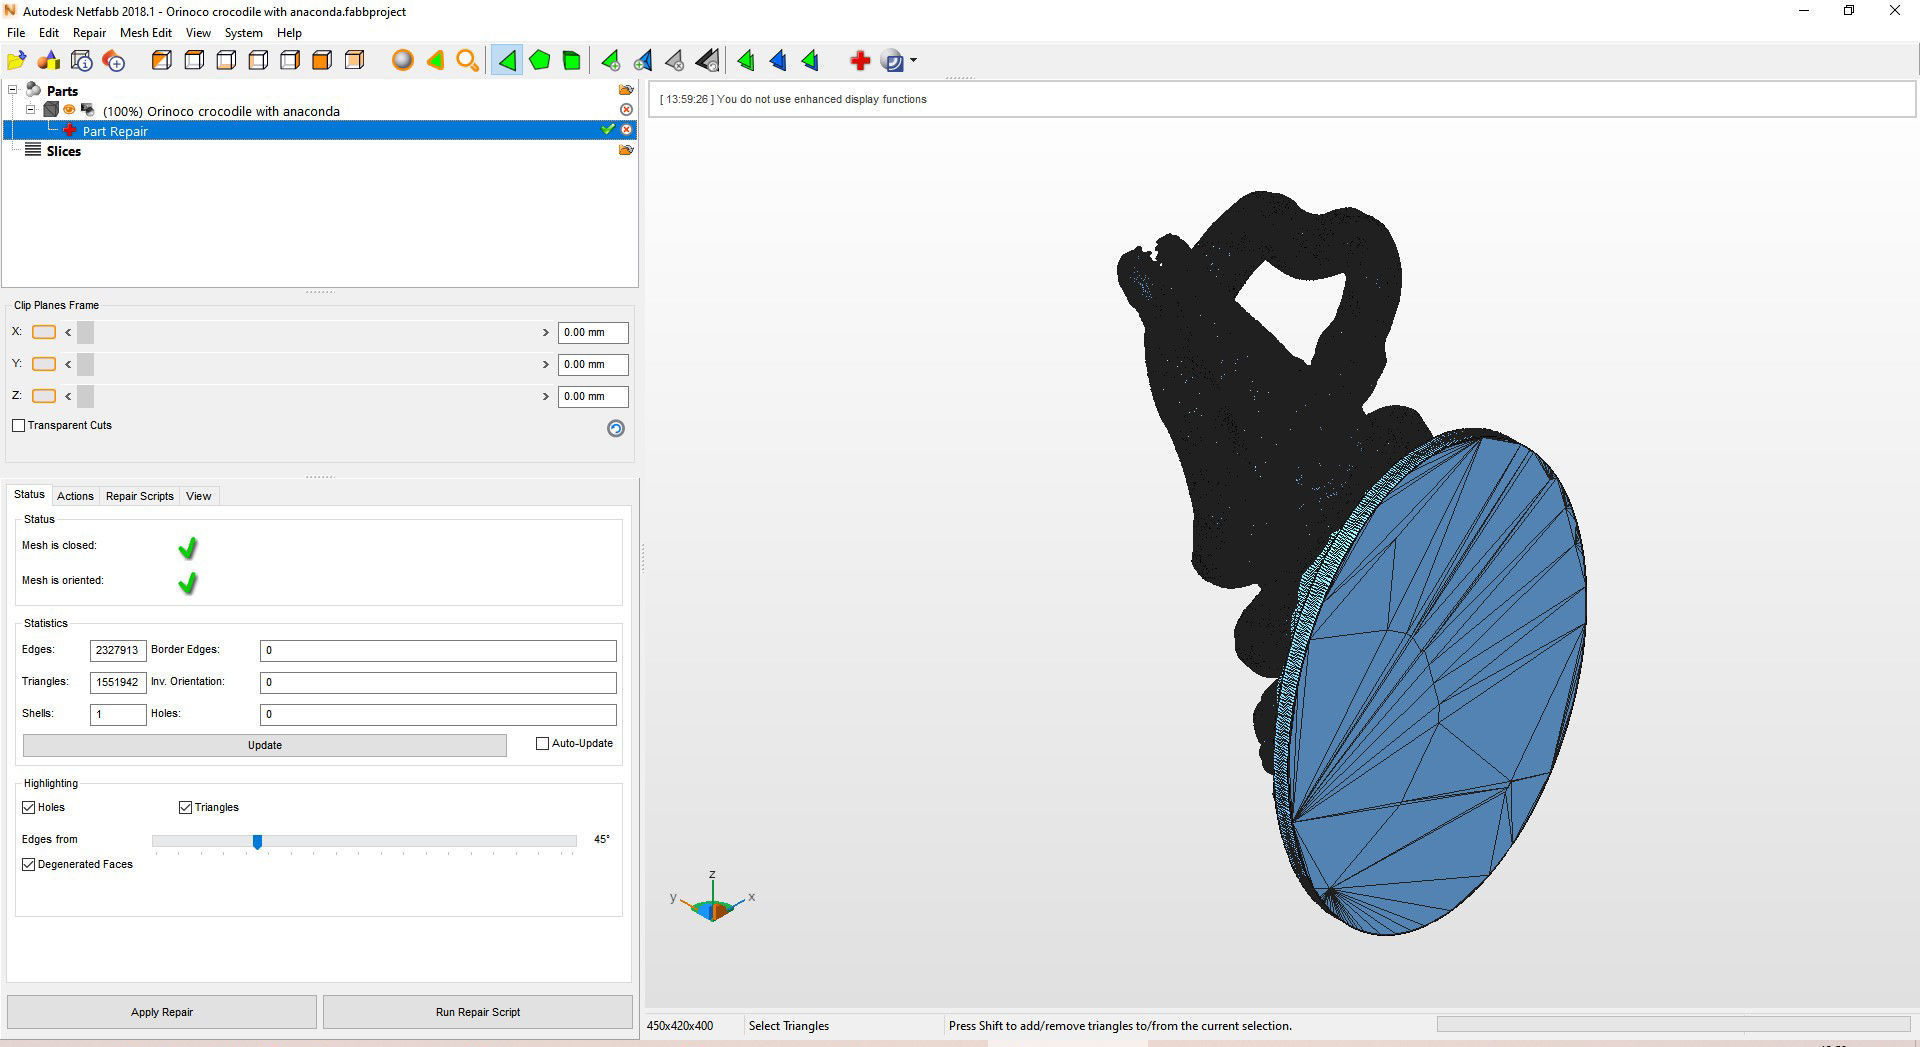Switch to the Actions tab
Viewport: 1920px width, 1047px height.
point(75,496)
